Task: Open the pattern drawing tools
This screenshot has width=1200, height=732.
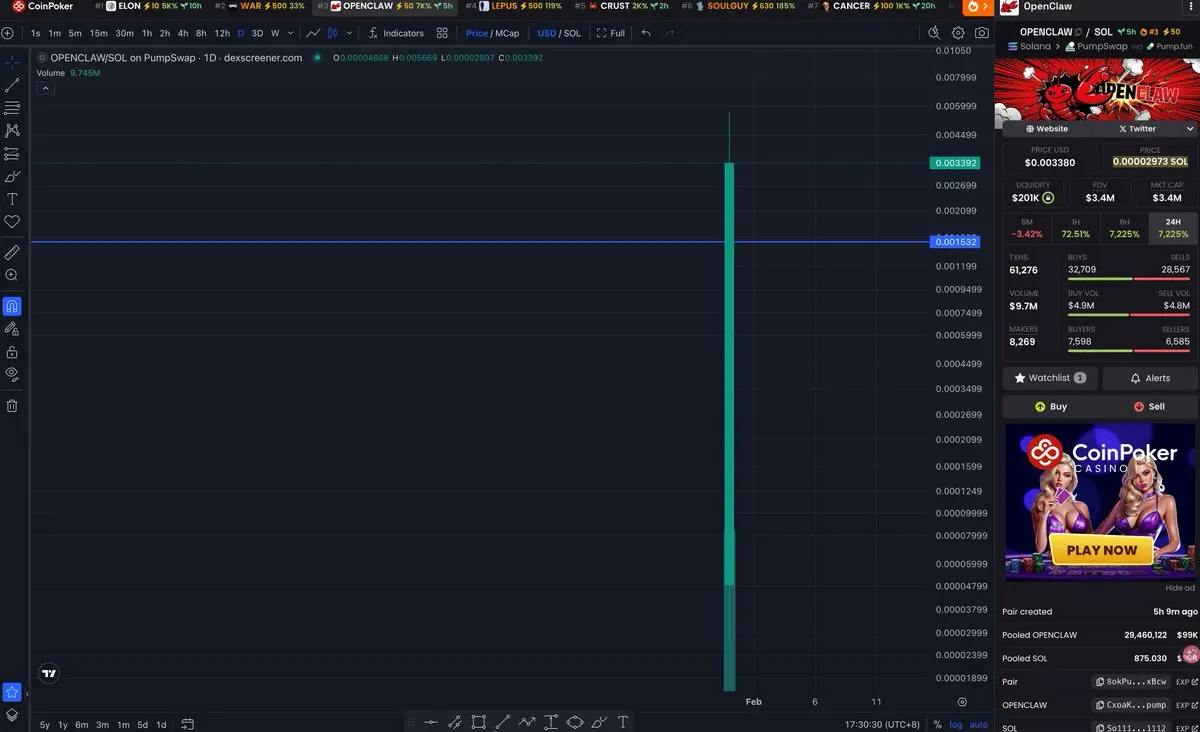Action: pos(12,130)
